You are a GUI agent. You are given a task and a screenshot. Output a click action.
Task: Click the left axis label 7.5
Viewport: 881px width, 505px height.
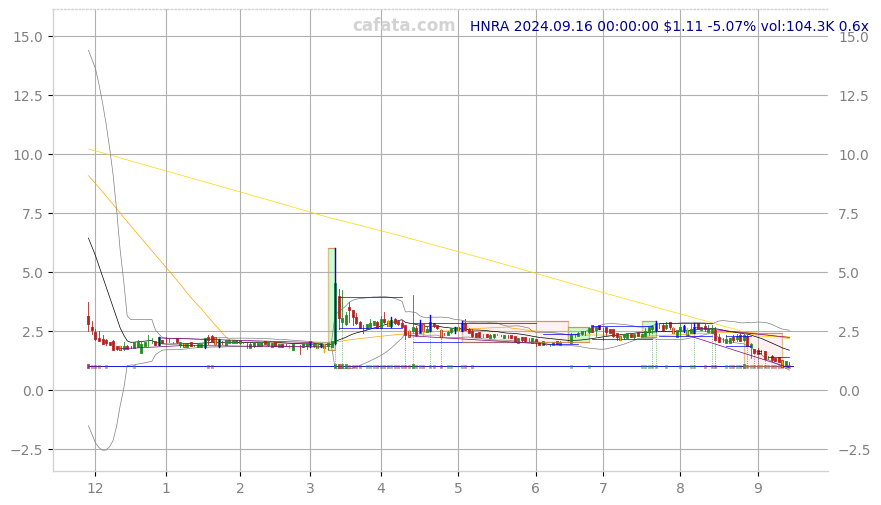point(31,214)
